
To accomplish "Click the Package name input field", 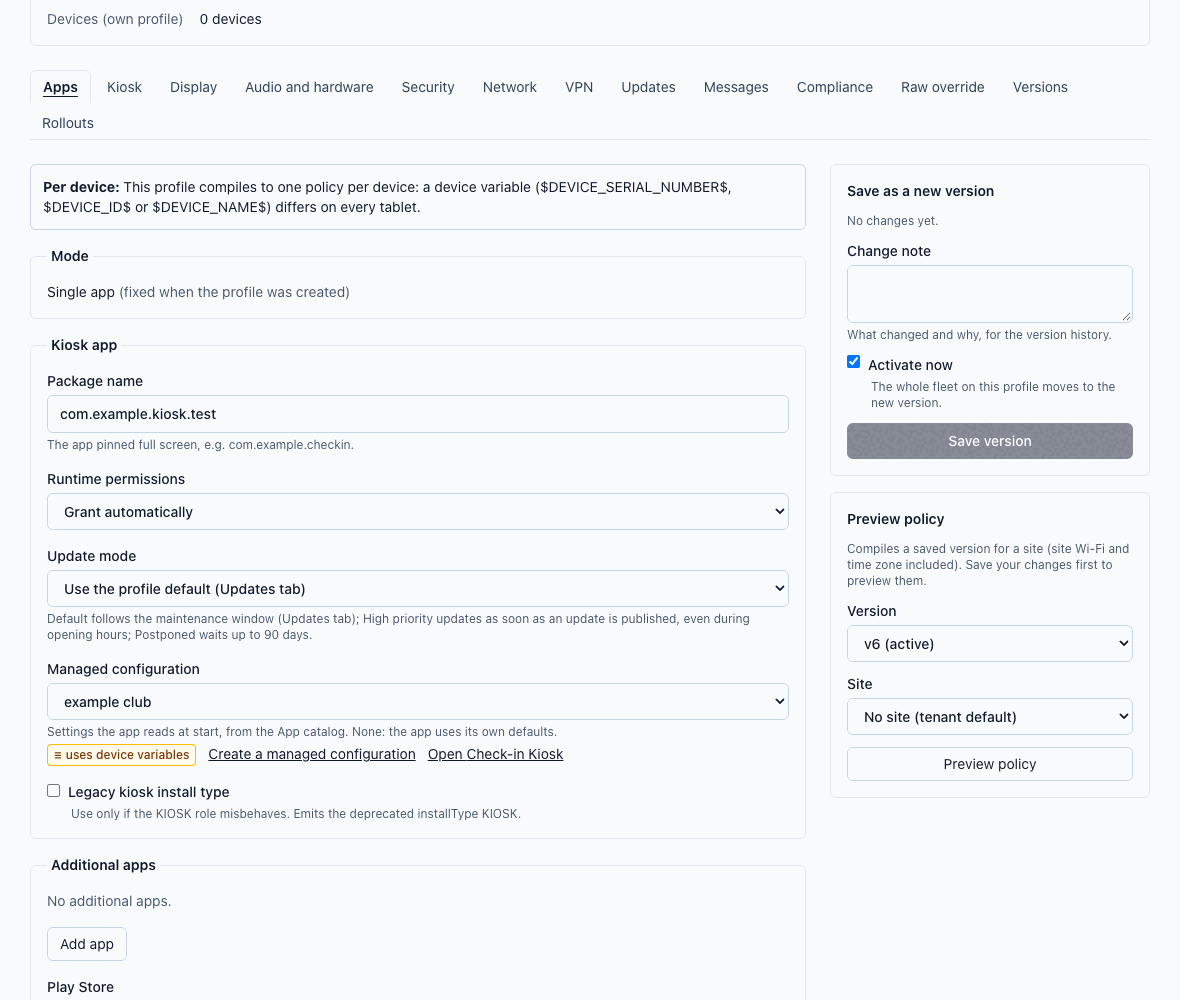I will coord(418,414).
